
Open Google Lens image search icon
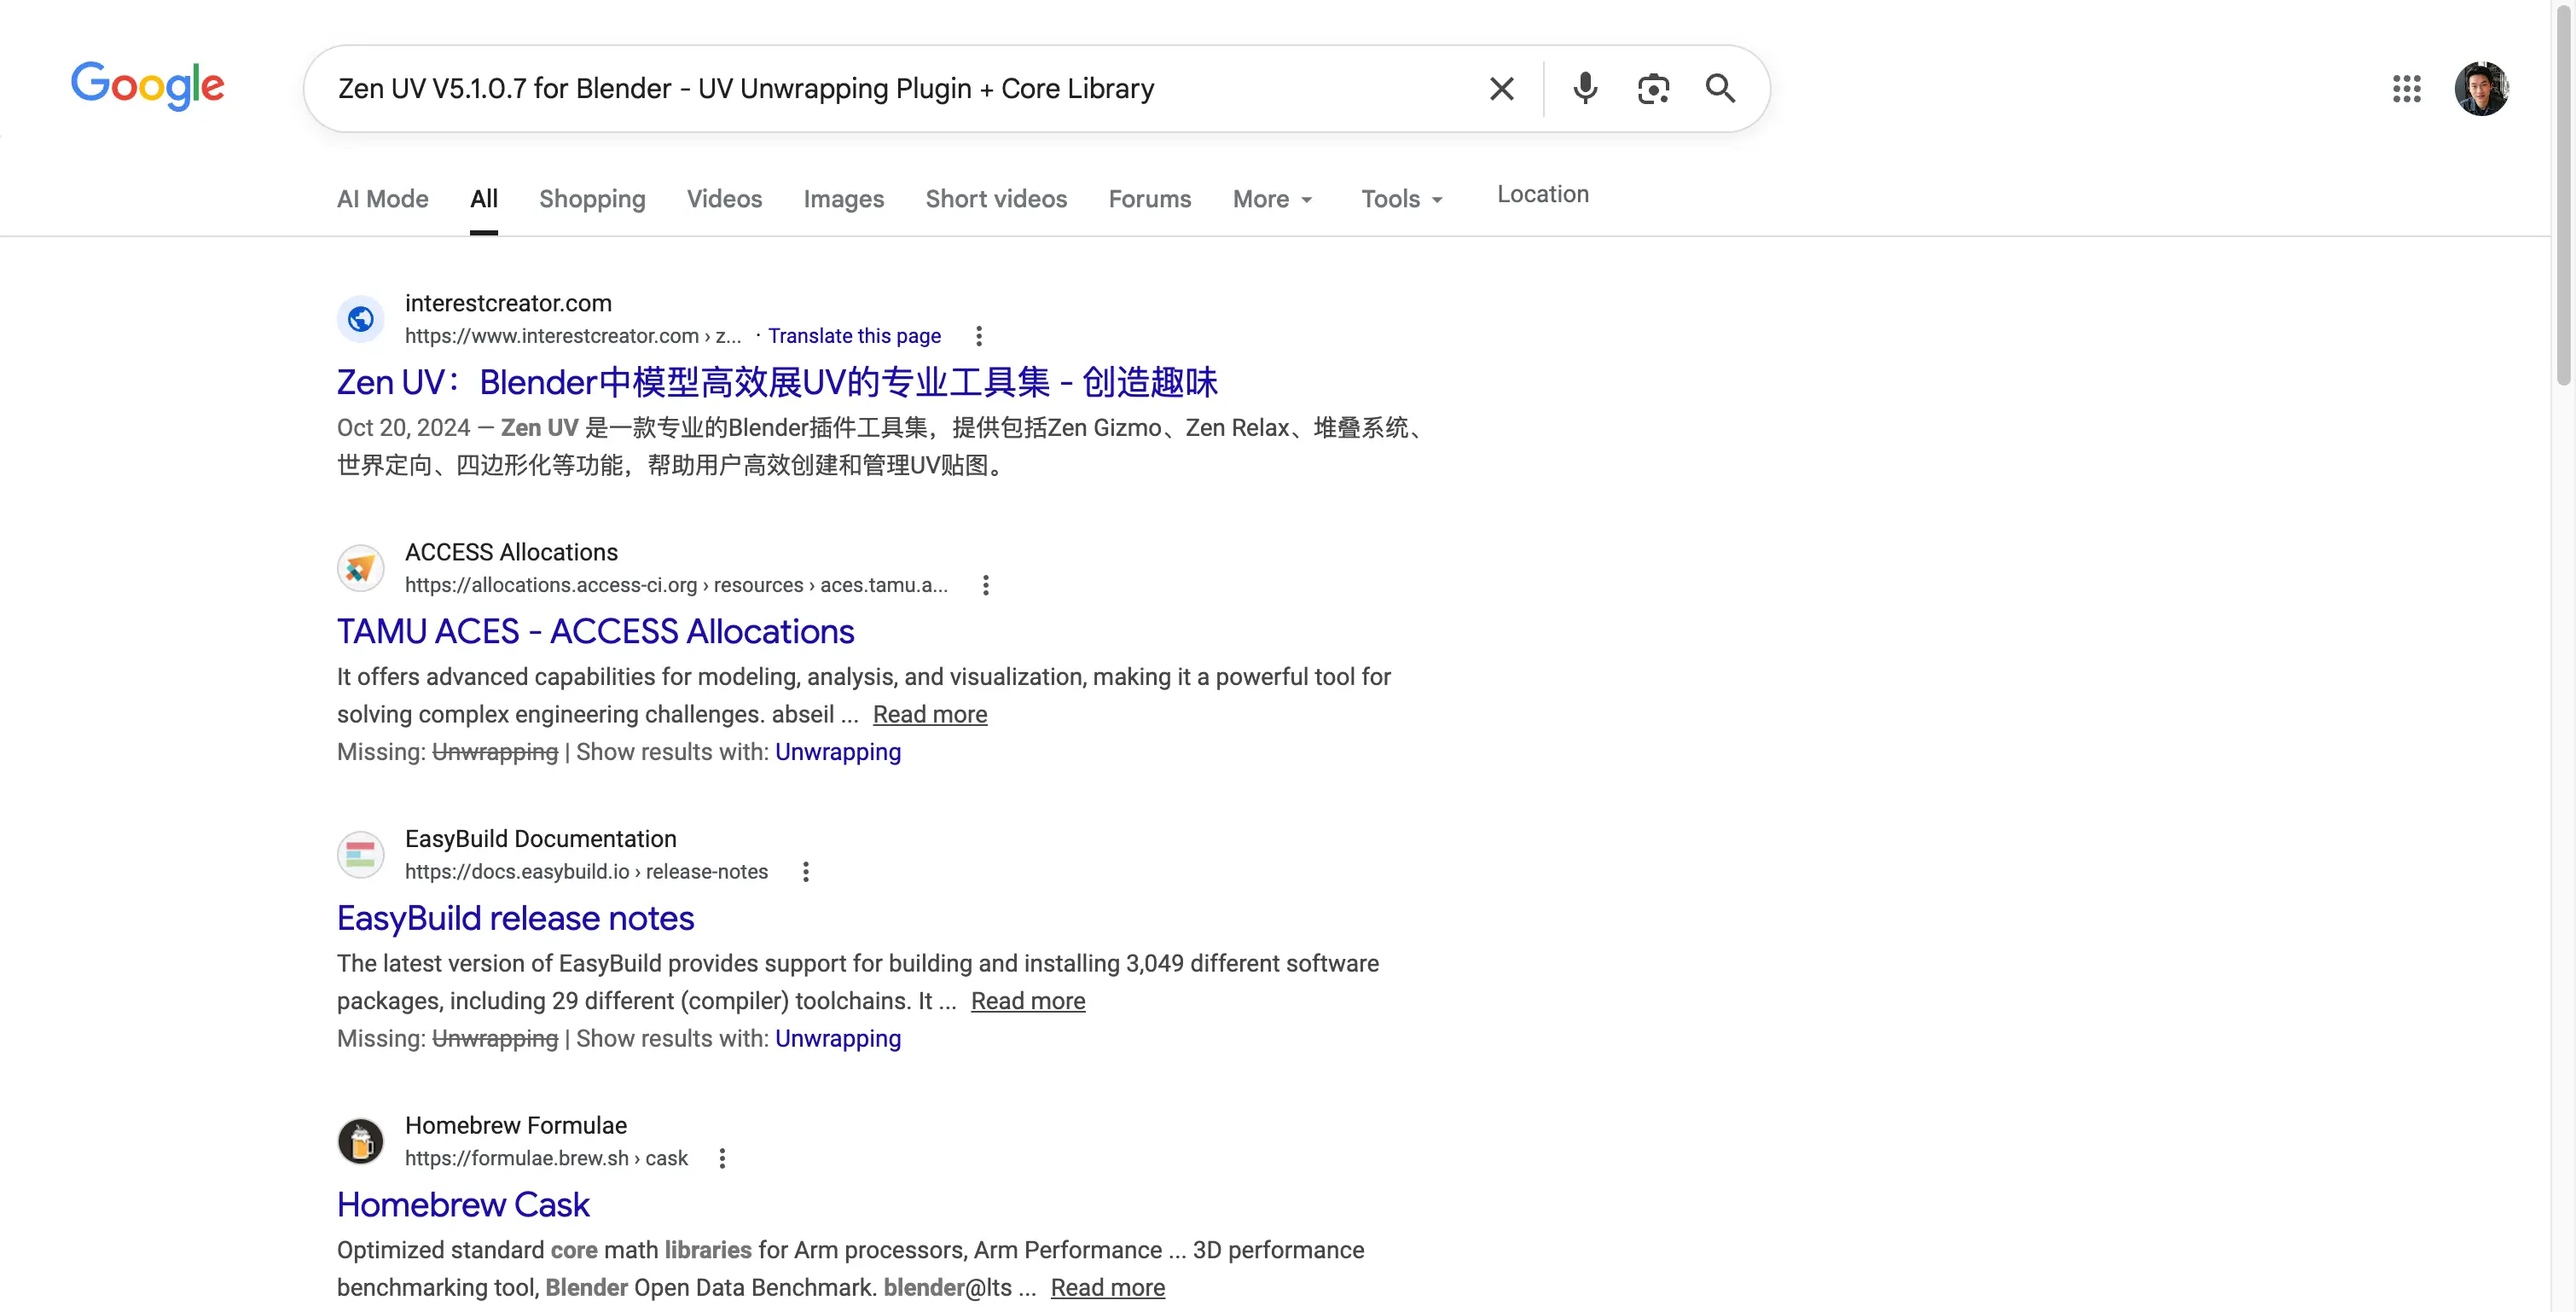[1653, 89]
